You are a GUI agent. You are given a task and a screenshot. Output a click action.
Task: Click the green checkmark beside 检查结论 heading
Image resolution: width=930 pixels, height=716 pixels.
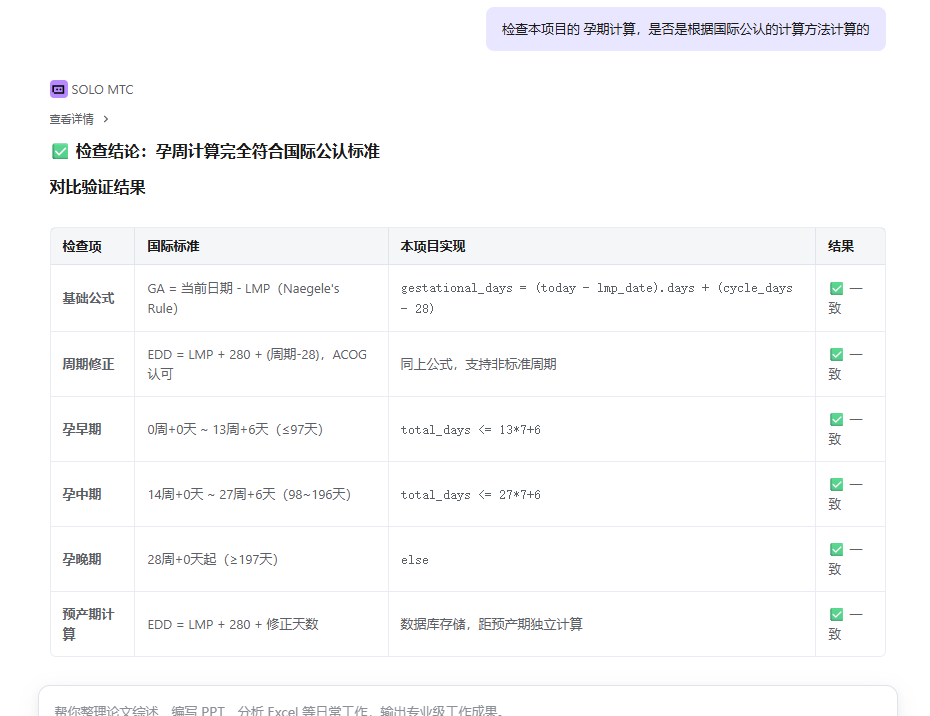click(x=60, y=152)
